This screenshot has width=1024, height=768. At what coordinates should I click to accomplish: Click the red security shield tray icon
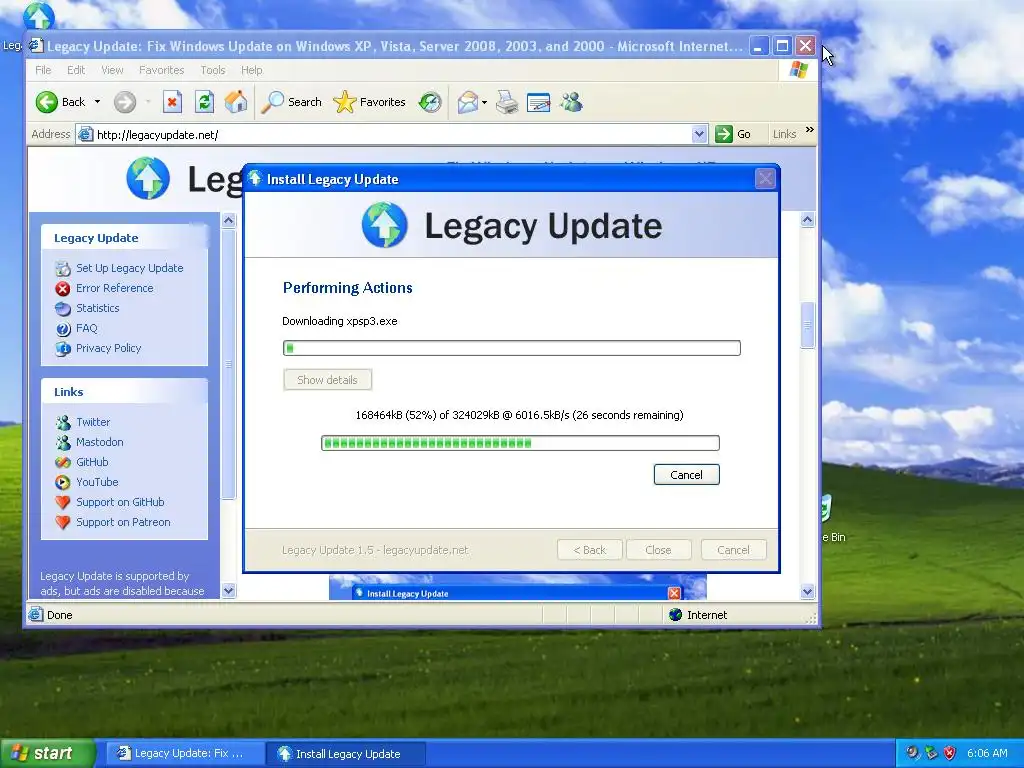pyautogui.click(x=950, y=753)
